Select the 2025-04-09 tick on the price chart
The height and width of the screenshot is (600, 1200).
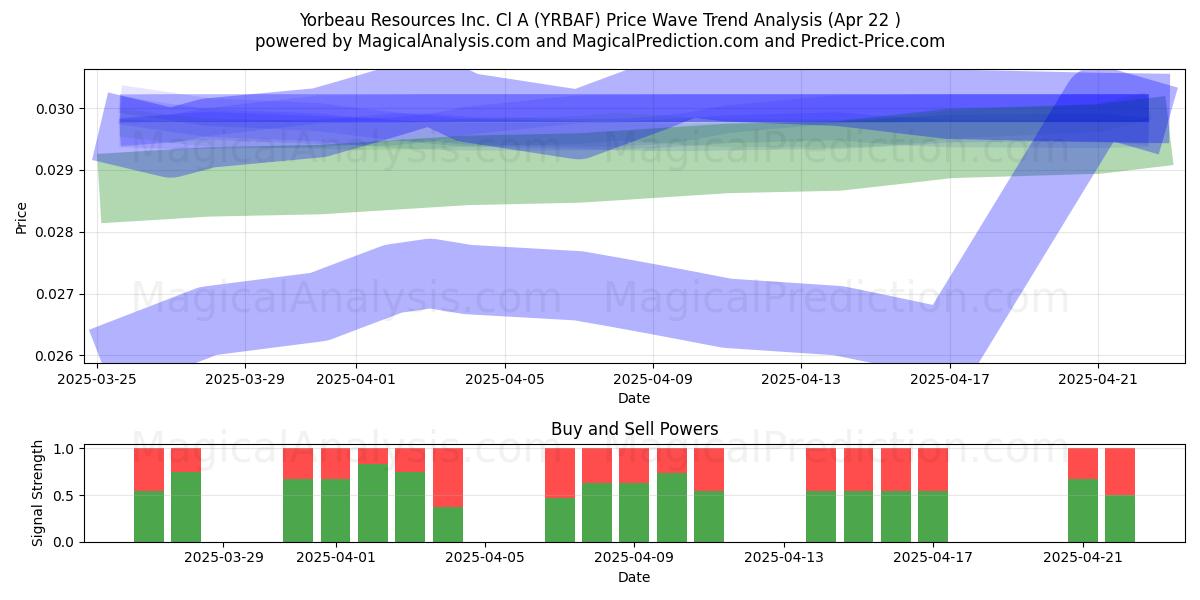652,379
